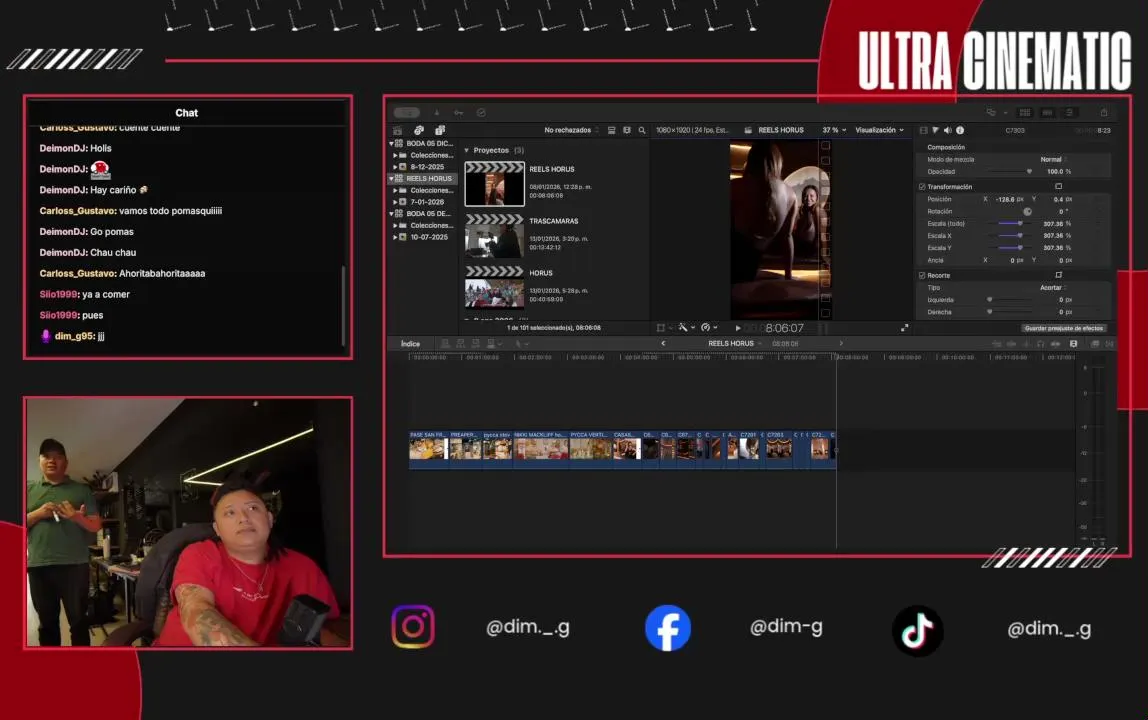This screenshot has height=720, width=1148.
Task: Select the HORUS project thumbnail
Action: pos(495,287)
